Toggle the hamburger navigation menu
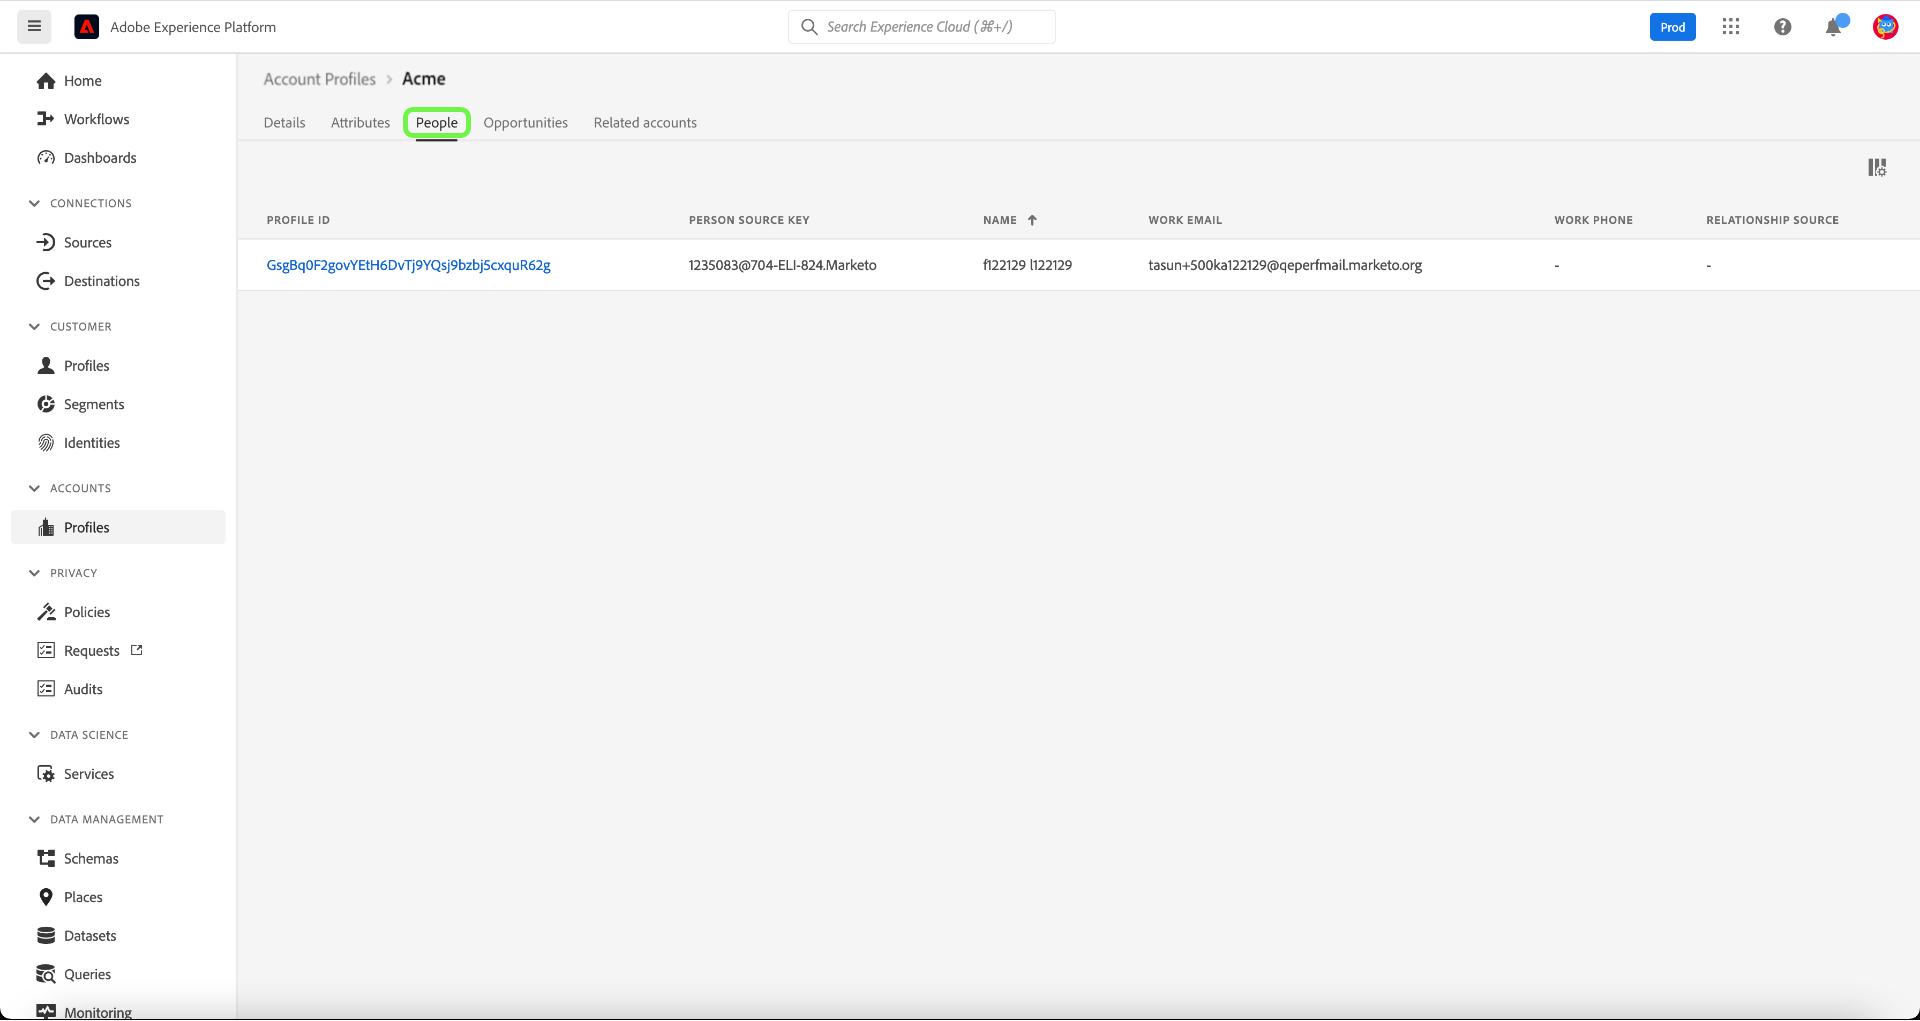 click(34, 27)
